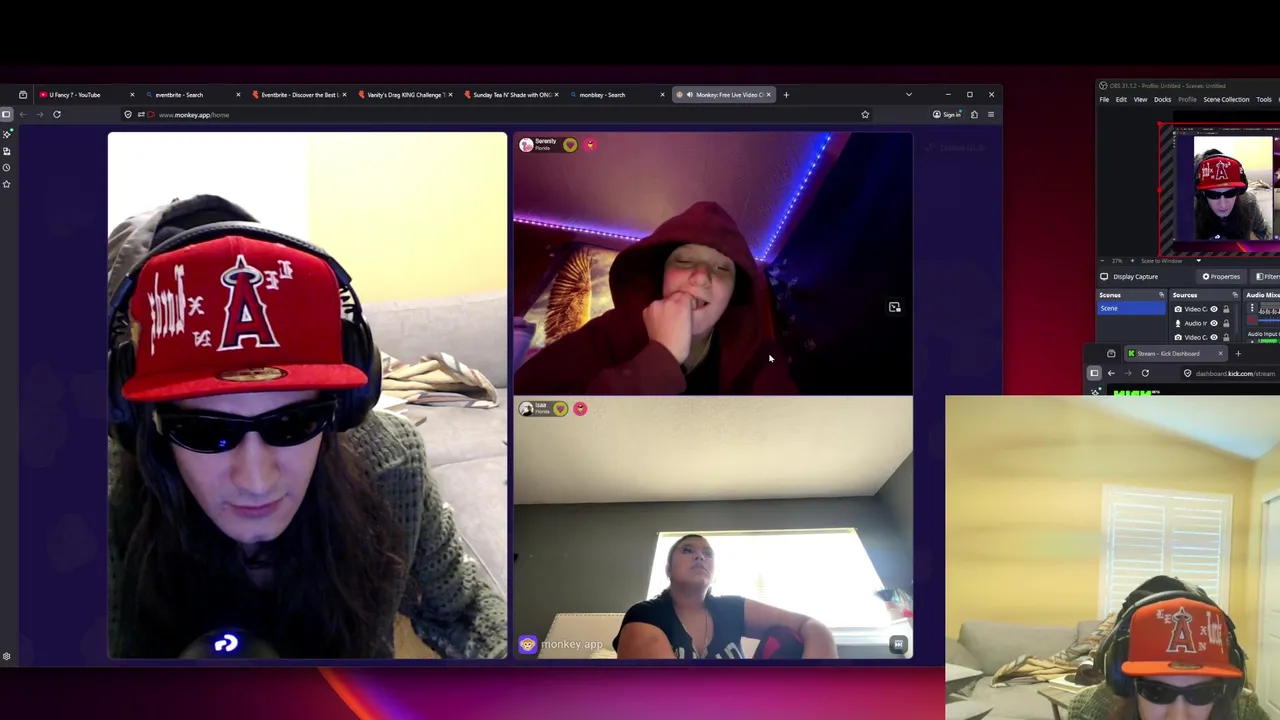Reload the Kick dashboard page
The height and width of the screenshot is (720, 1280).
(1145, 373)
